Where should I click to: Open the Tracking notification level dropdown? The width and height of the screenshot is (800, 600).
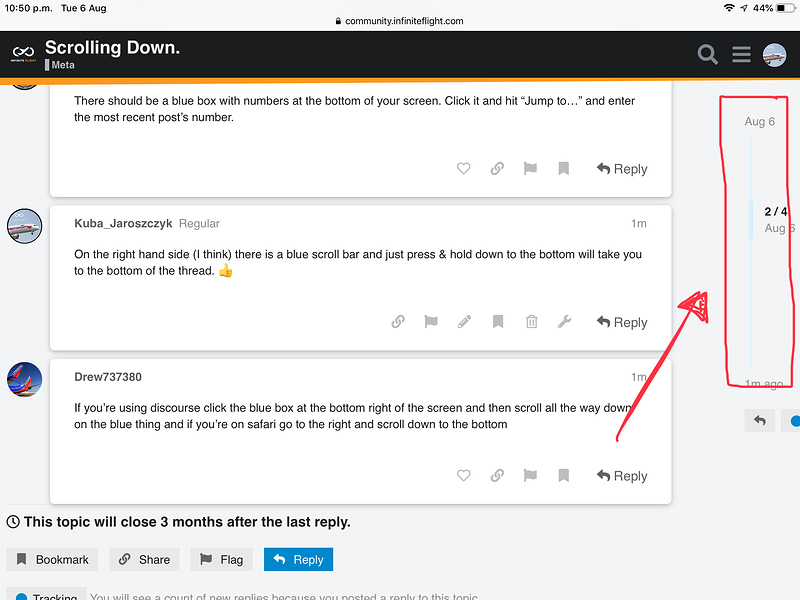46,595
